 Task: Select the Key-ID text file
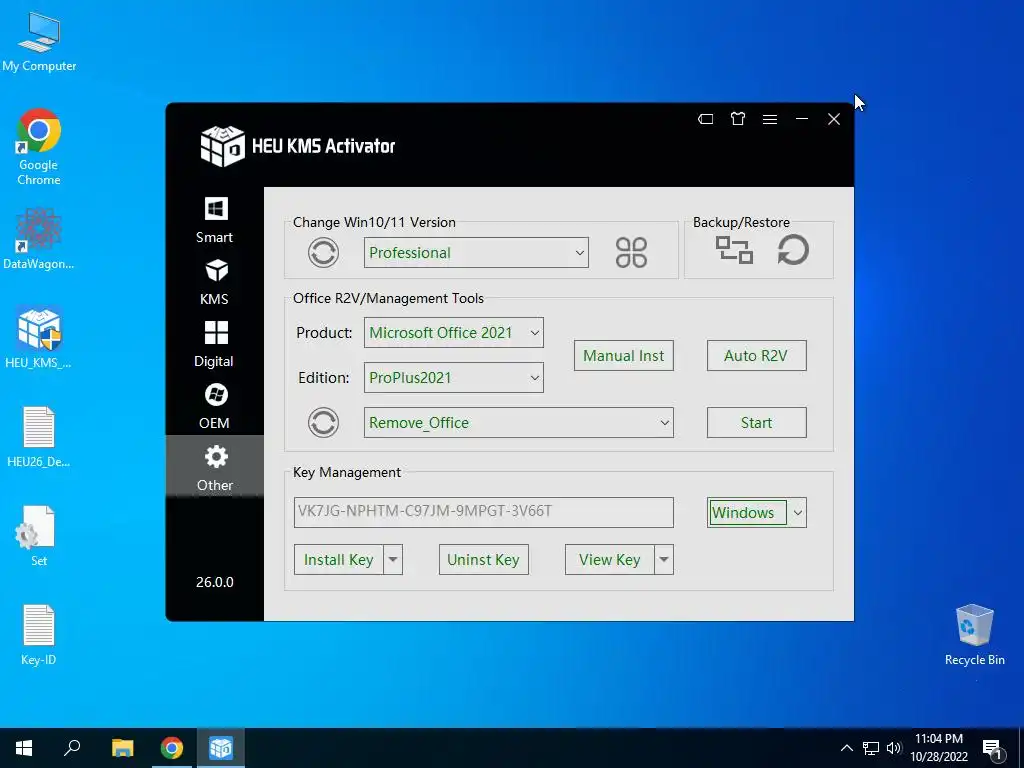39,635
